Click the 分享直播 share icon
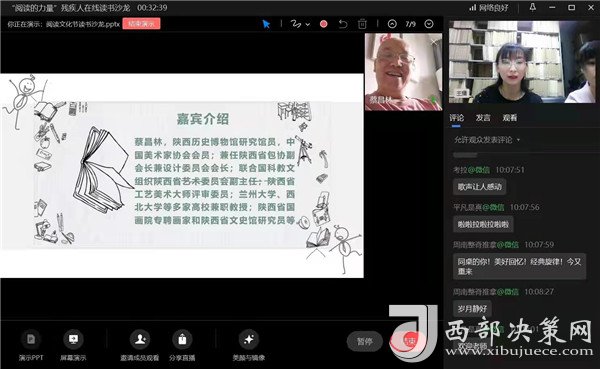 [182, 345]
